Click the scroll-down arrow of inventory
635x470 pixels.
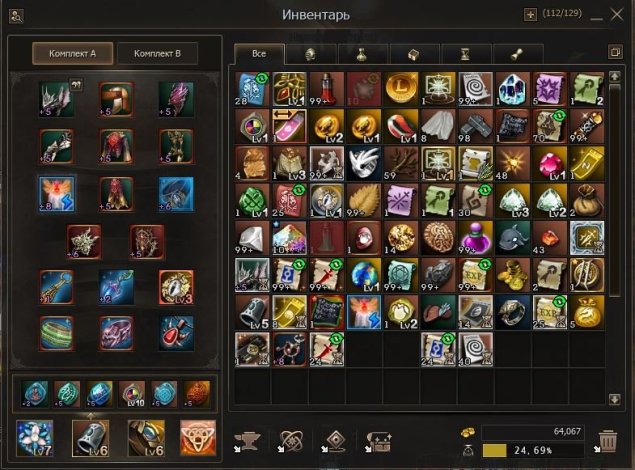click(x=615, y=400)
